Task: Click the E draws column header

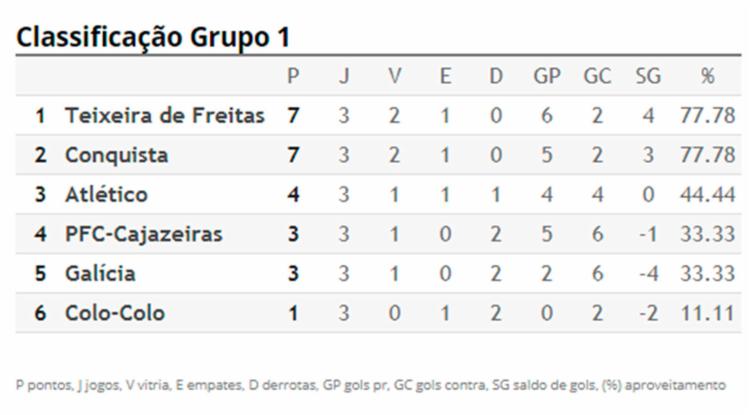Action: (445, 76)
